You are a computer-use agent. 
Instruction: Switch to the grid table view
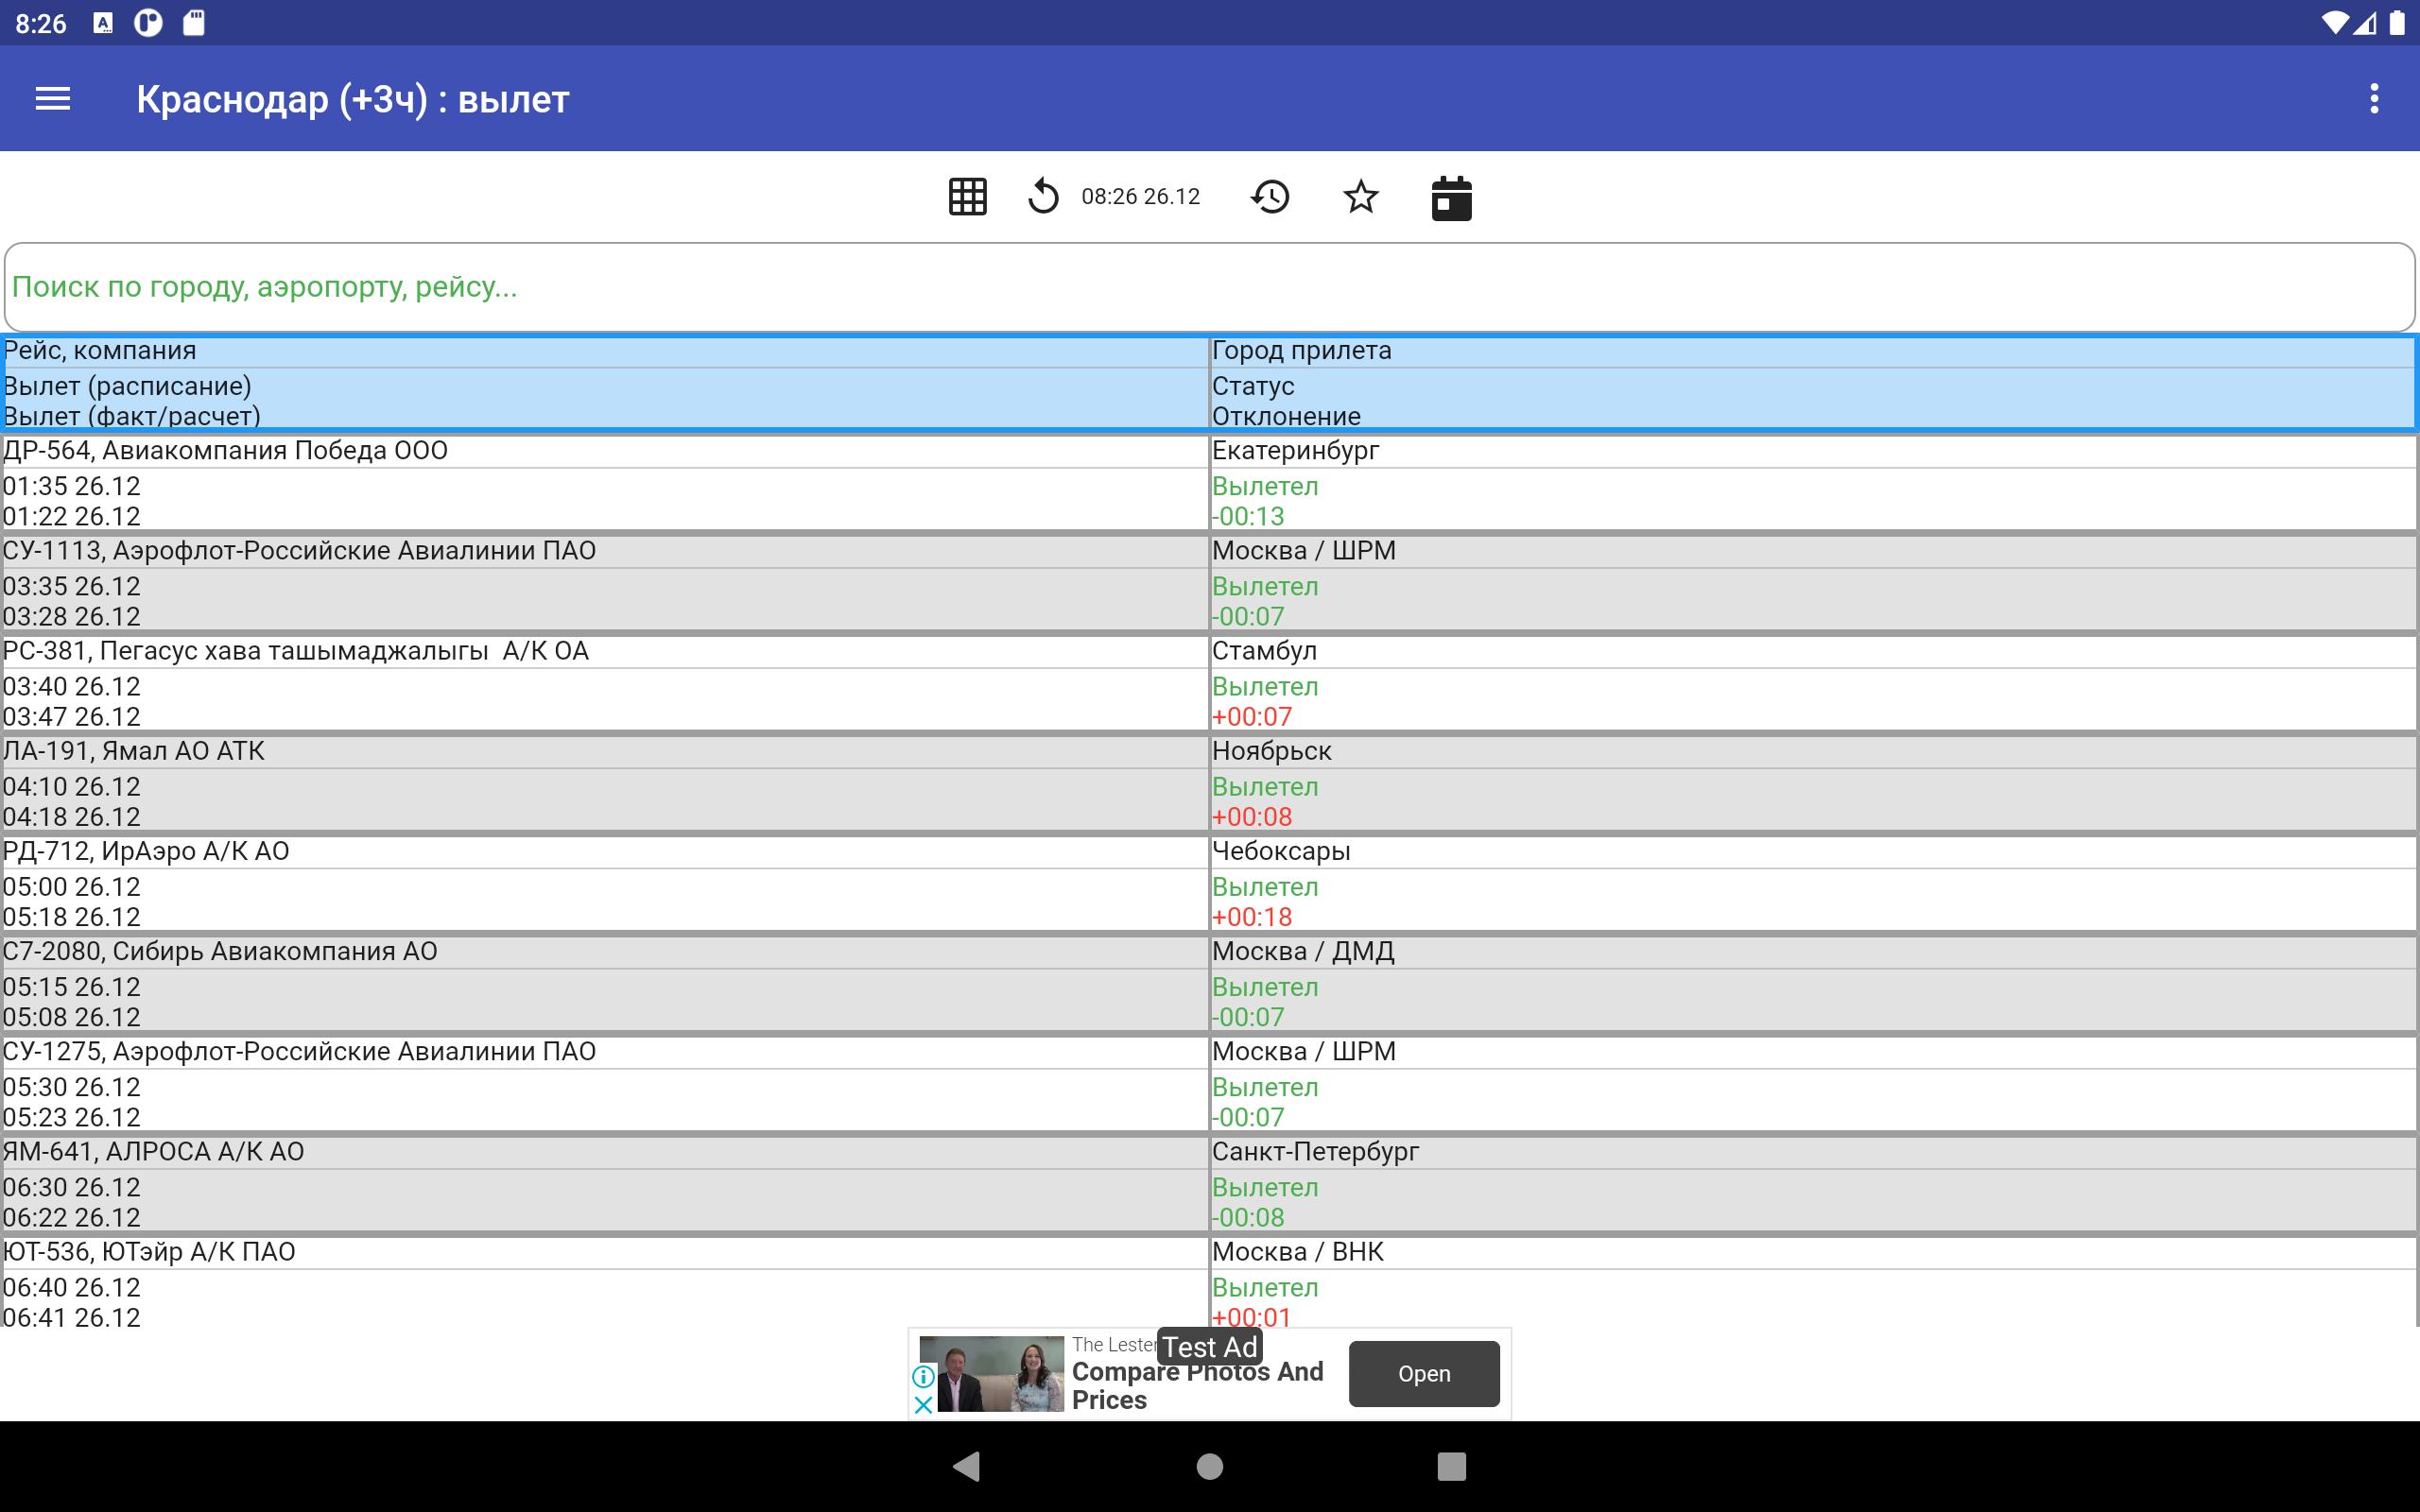coord(967,197)
